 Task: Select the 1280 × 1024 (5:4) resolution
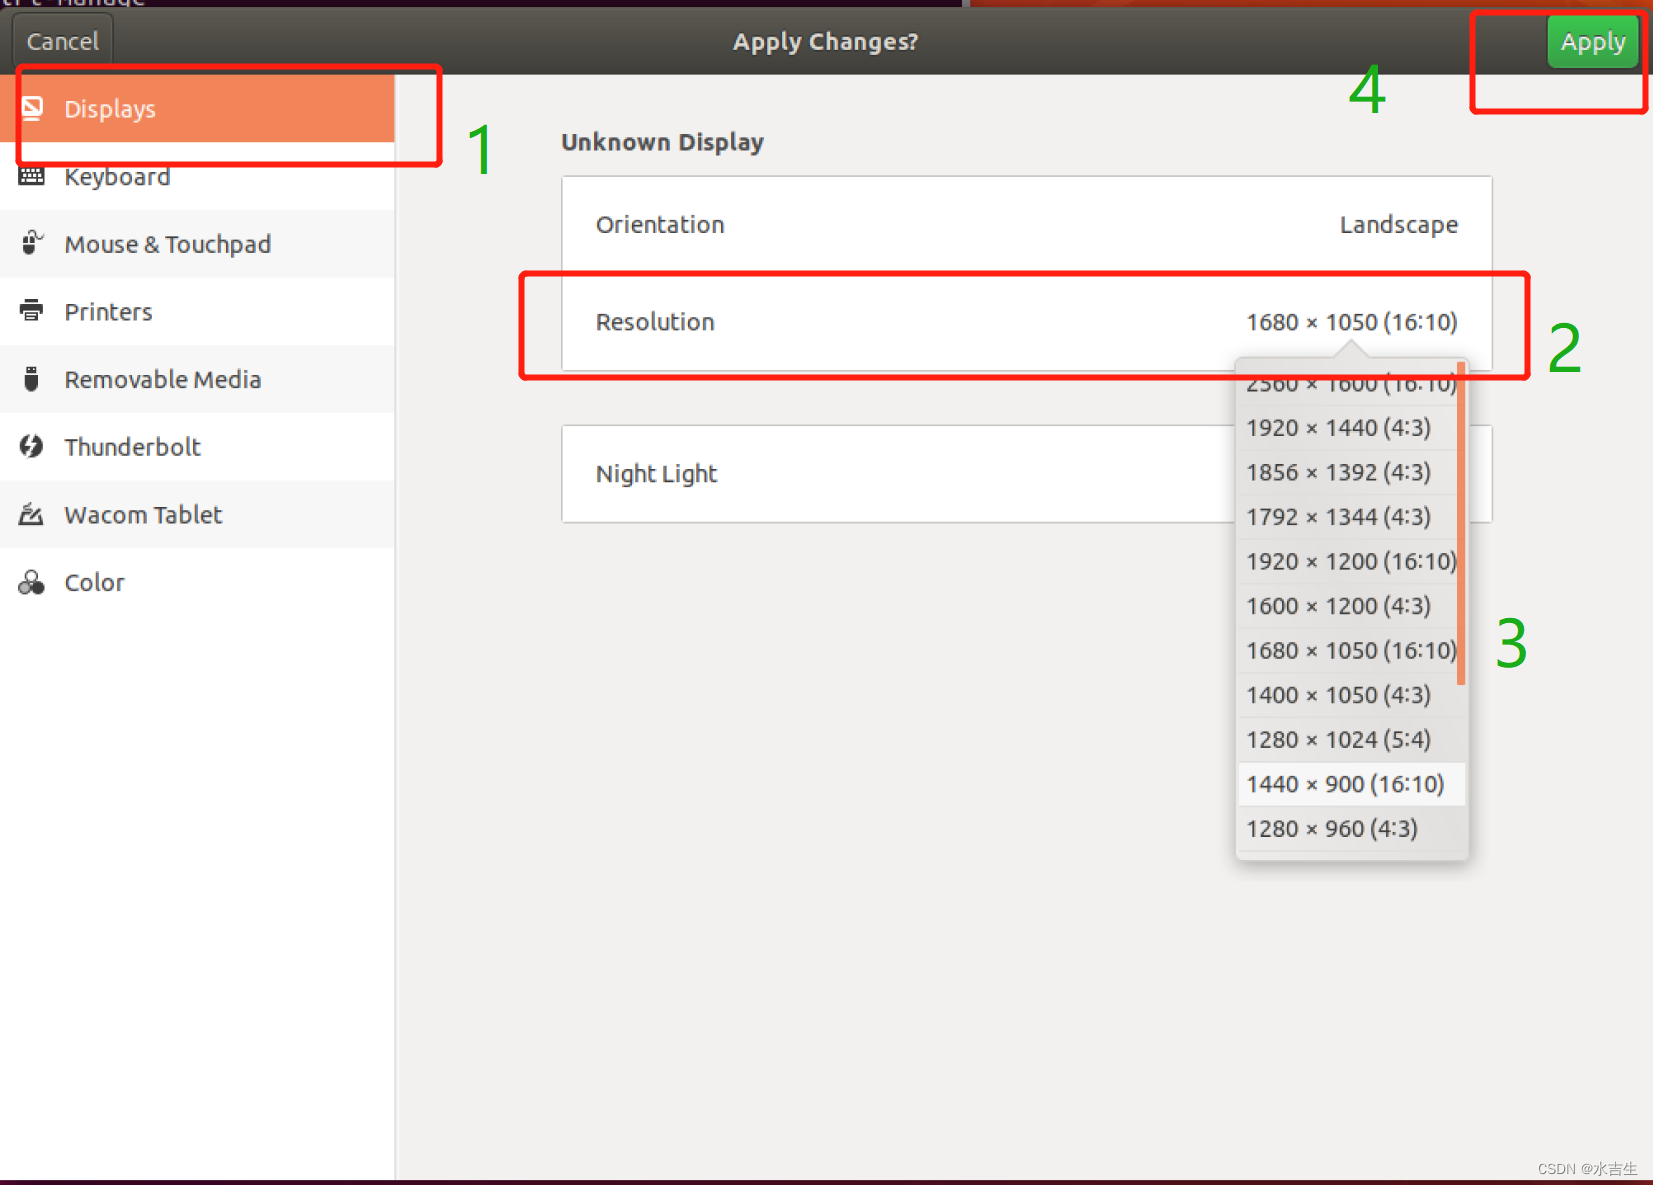[1336, 739]
